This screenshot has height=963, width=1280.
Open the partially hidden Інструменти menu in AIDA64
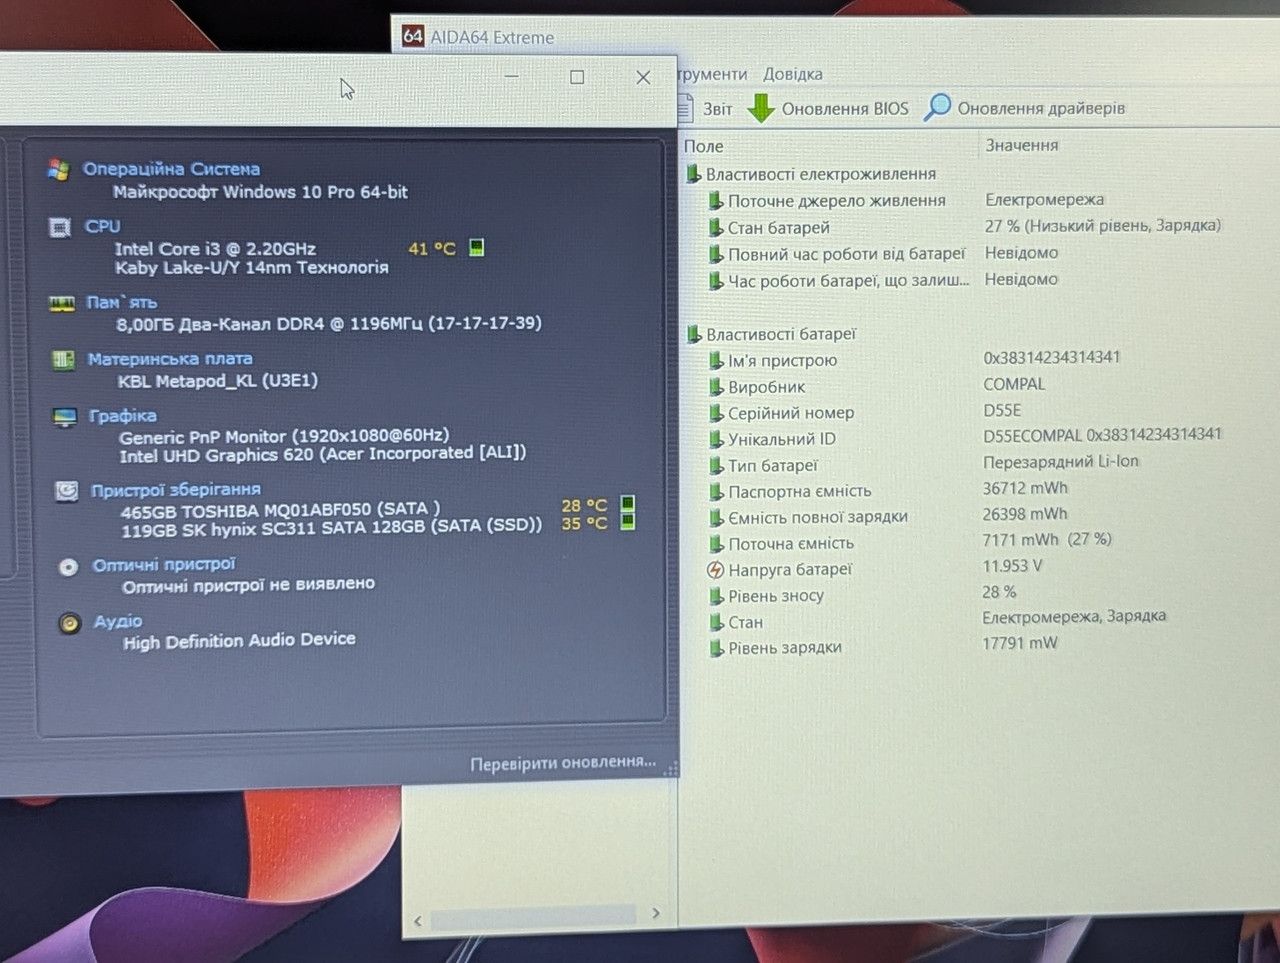click(x=712, y=74)
